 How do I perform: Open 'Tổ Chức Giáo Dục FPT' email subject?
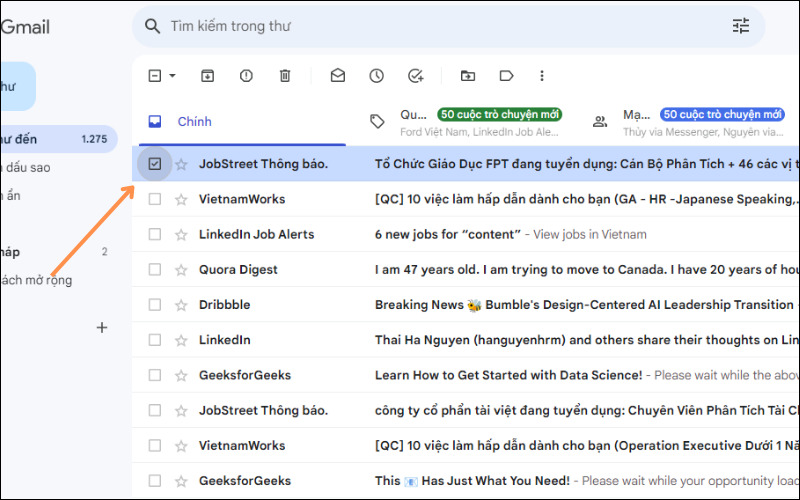tap(587, 164)
